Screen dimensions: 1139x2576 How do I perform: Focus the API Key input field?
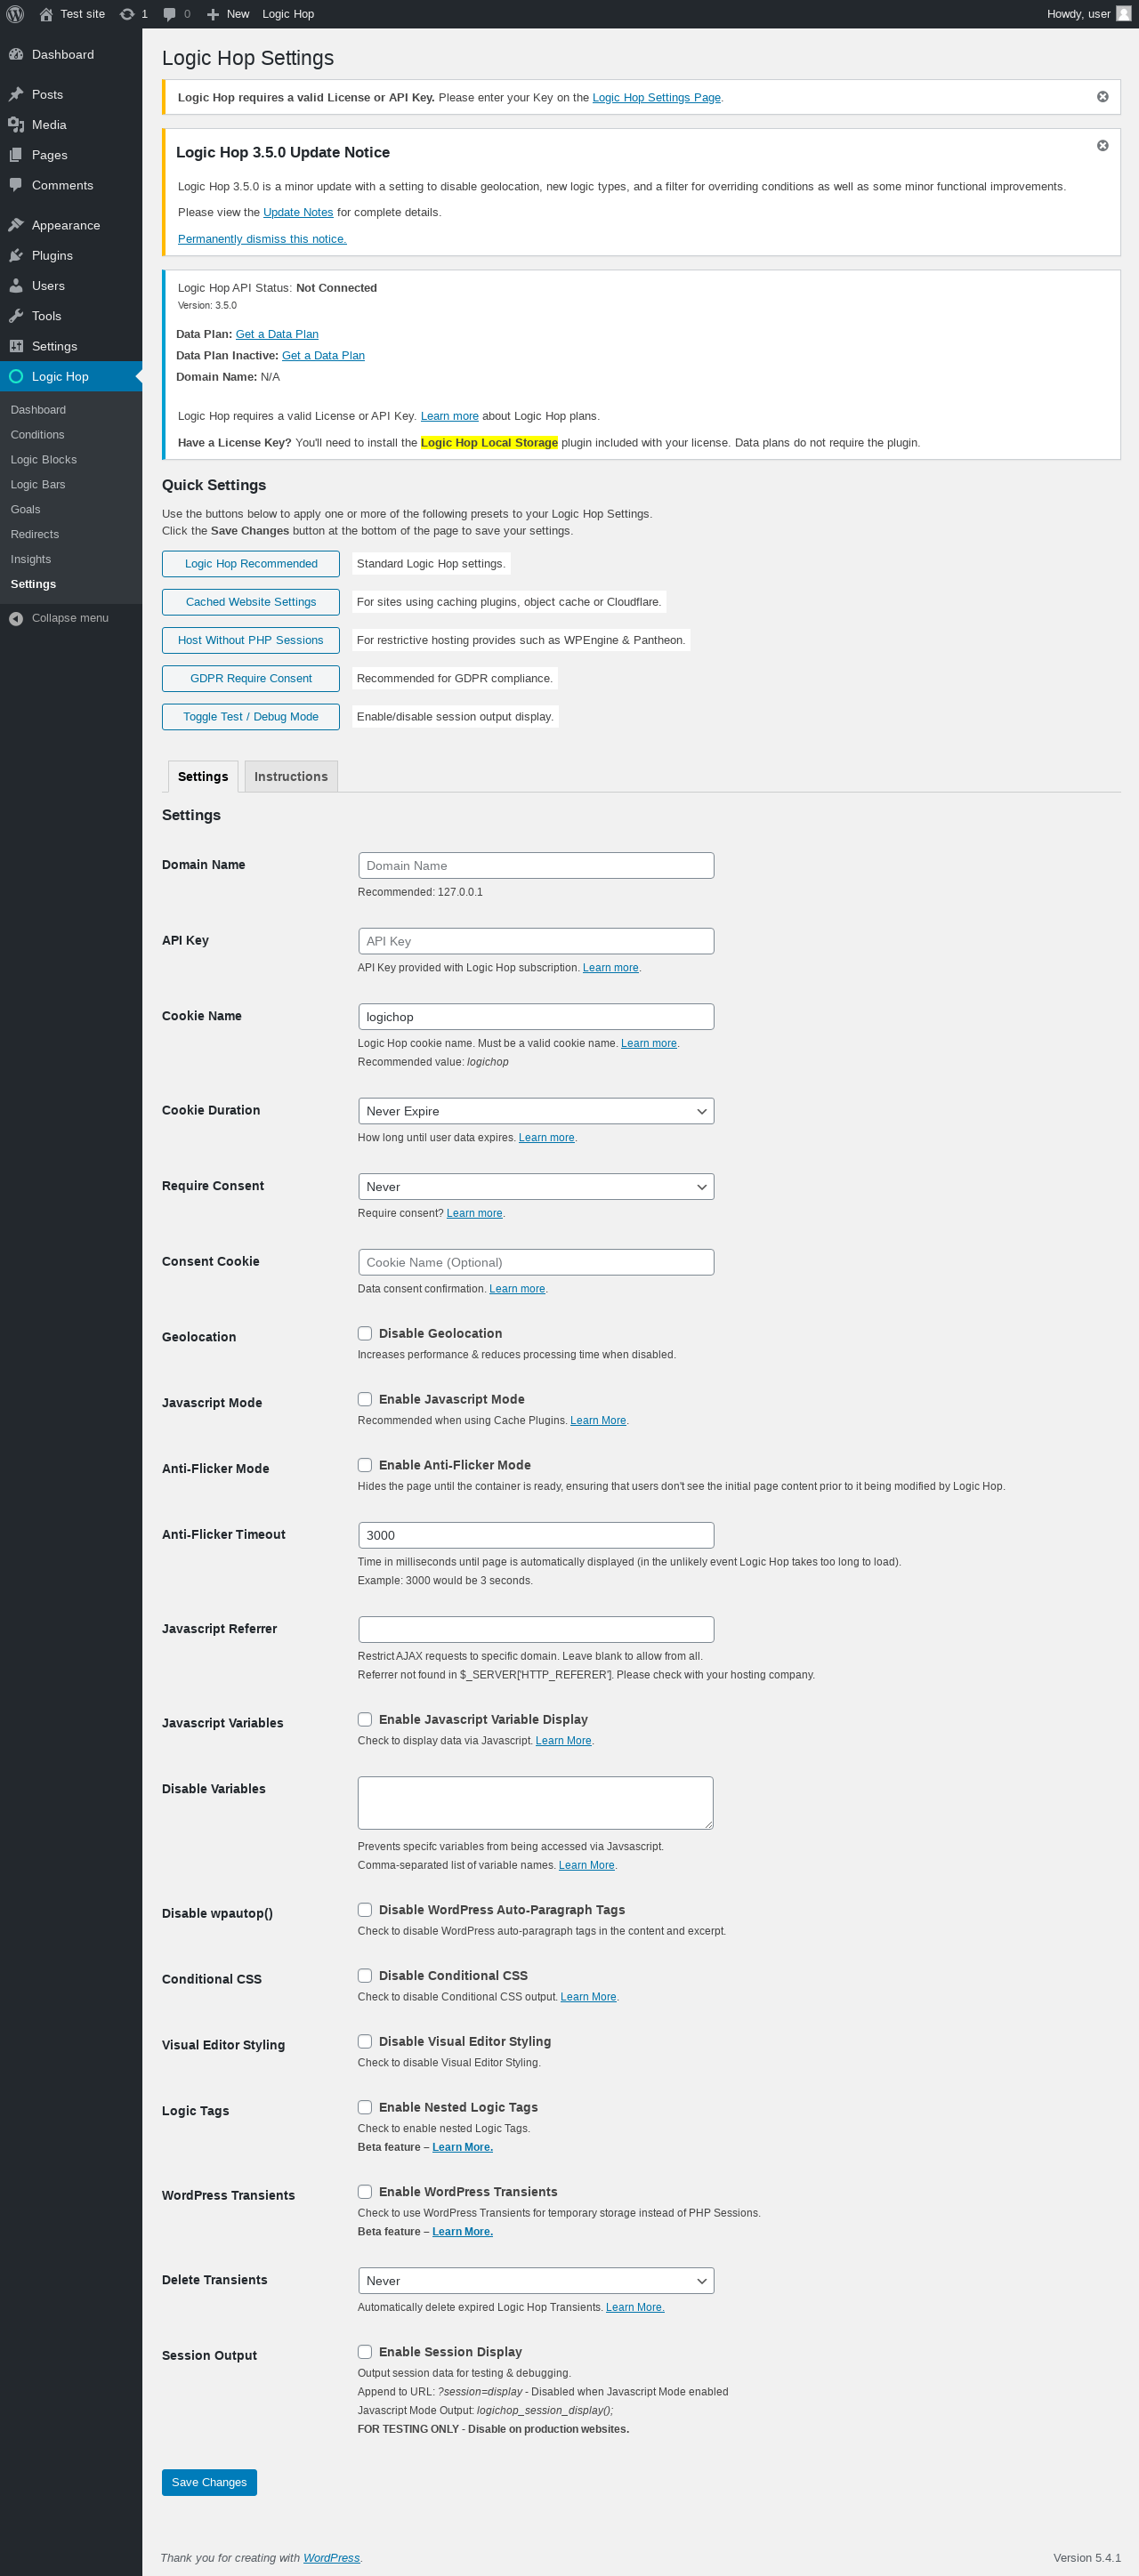536,941
